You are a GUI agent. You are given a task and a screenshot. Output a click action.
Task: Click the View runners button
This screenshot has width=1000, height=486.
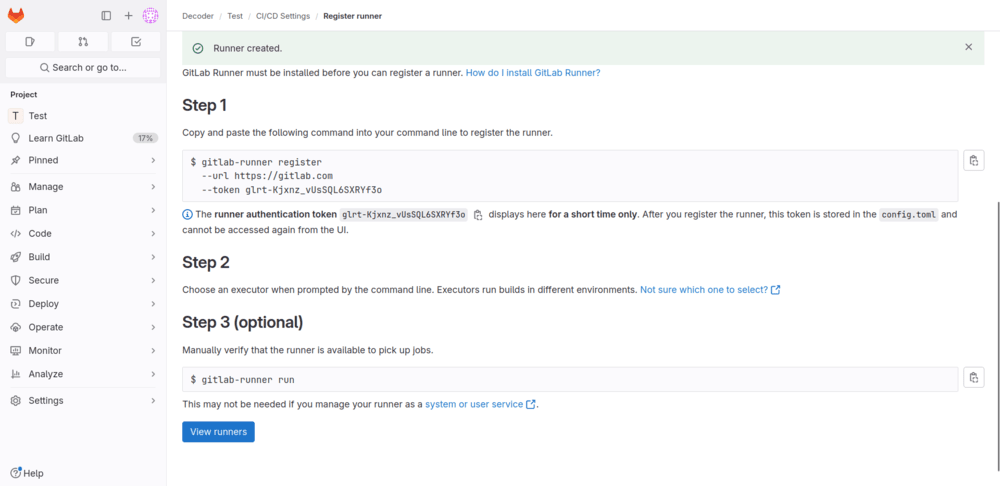(218, 432)
